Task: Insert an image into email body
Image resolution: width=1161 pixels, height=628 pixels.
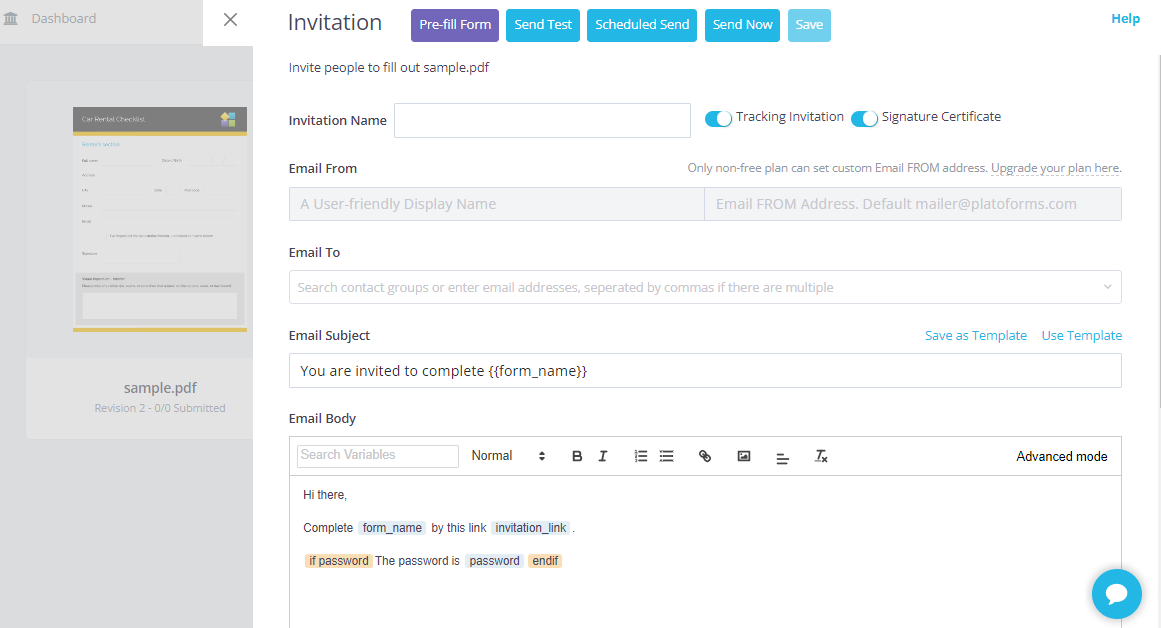Action: (x=744, y=456)
